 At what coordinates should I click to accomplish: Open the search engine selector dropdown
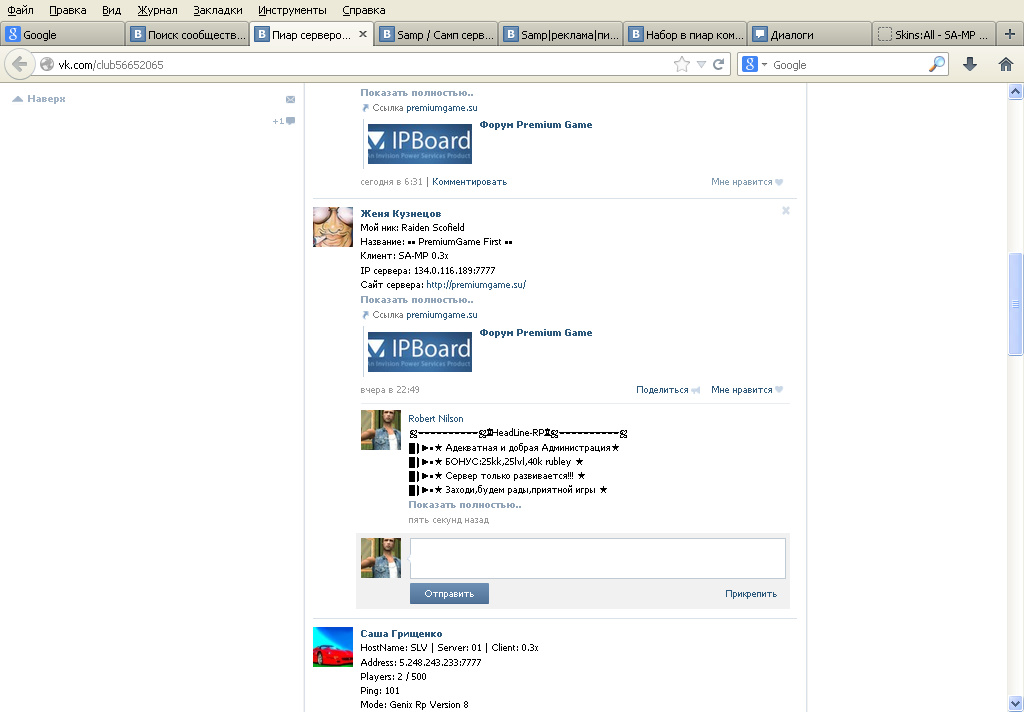coord(756,64)
